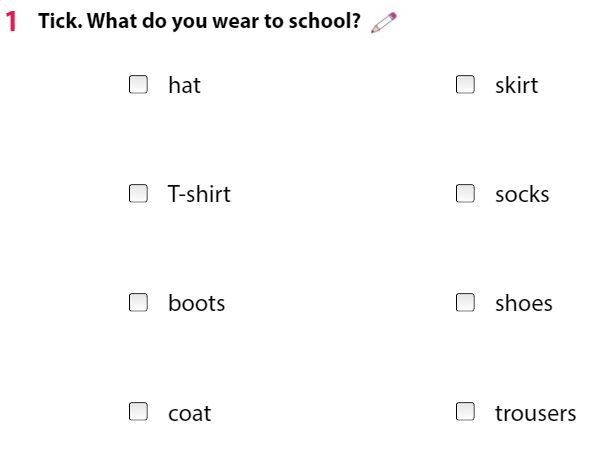
Task: Check the socks checkbox
Action: 465,193
